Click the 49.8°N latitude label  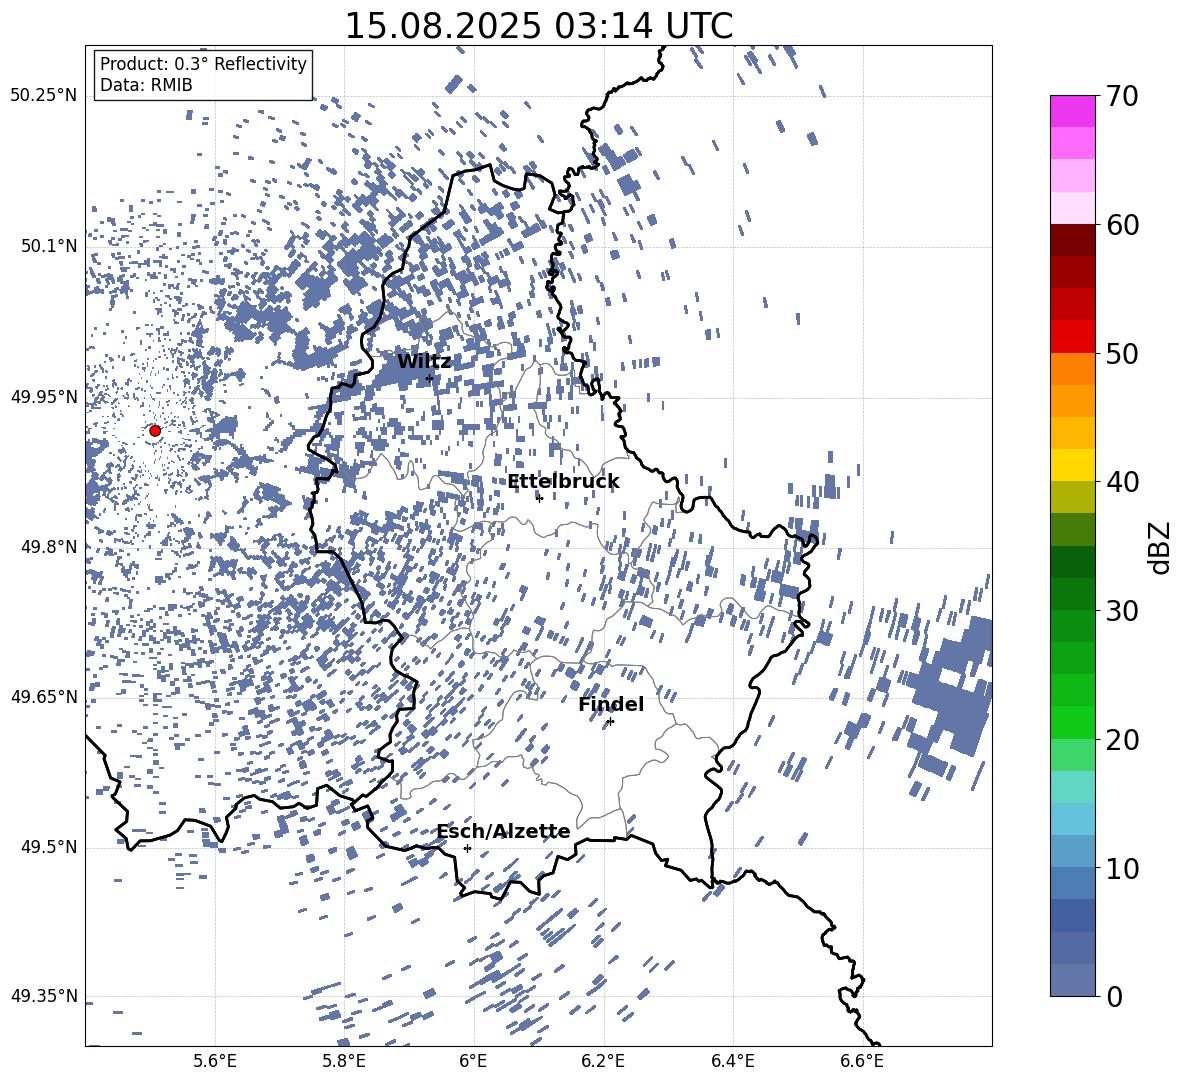48,547
